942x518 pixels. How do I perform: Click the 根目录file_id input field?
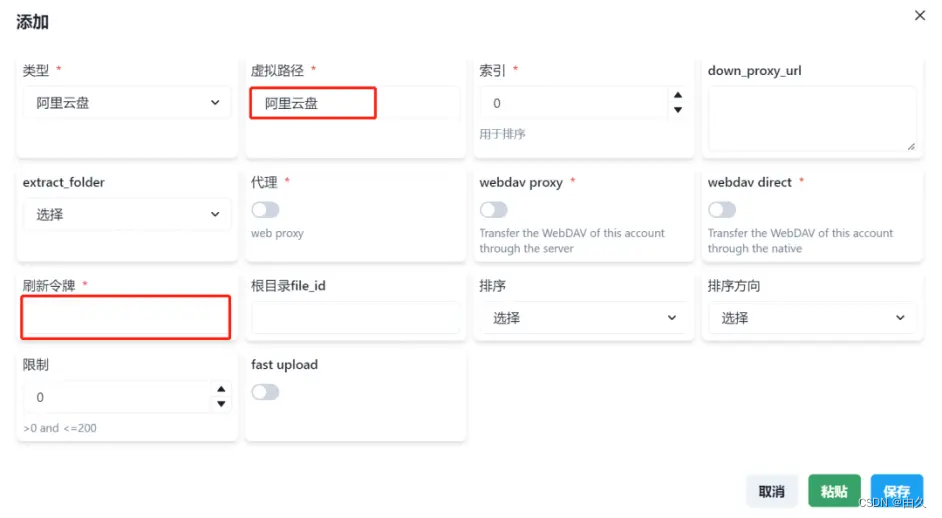(355, 318)
